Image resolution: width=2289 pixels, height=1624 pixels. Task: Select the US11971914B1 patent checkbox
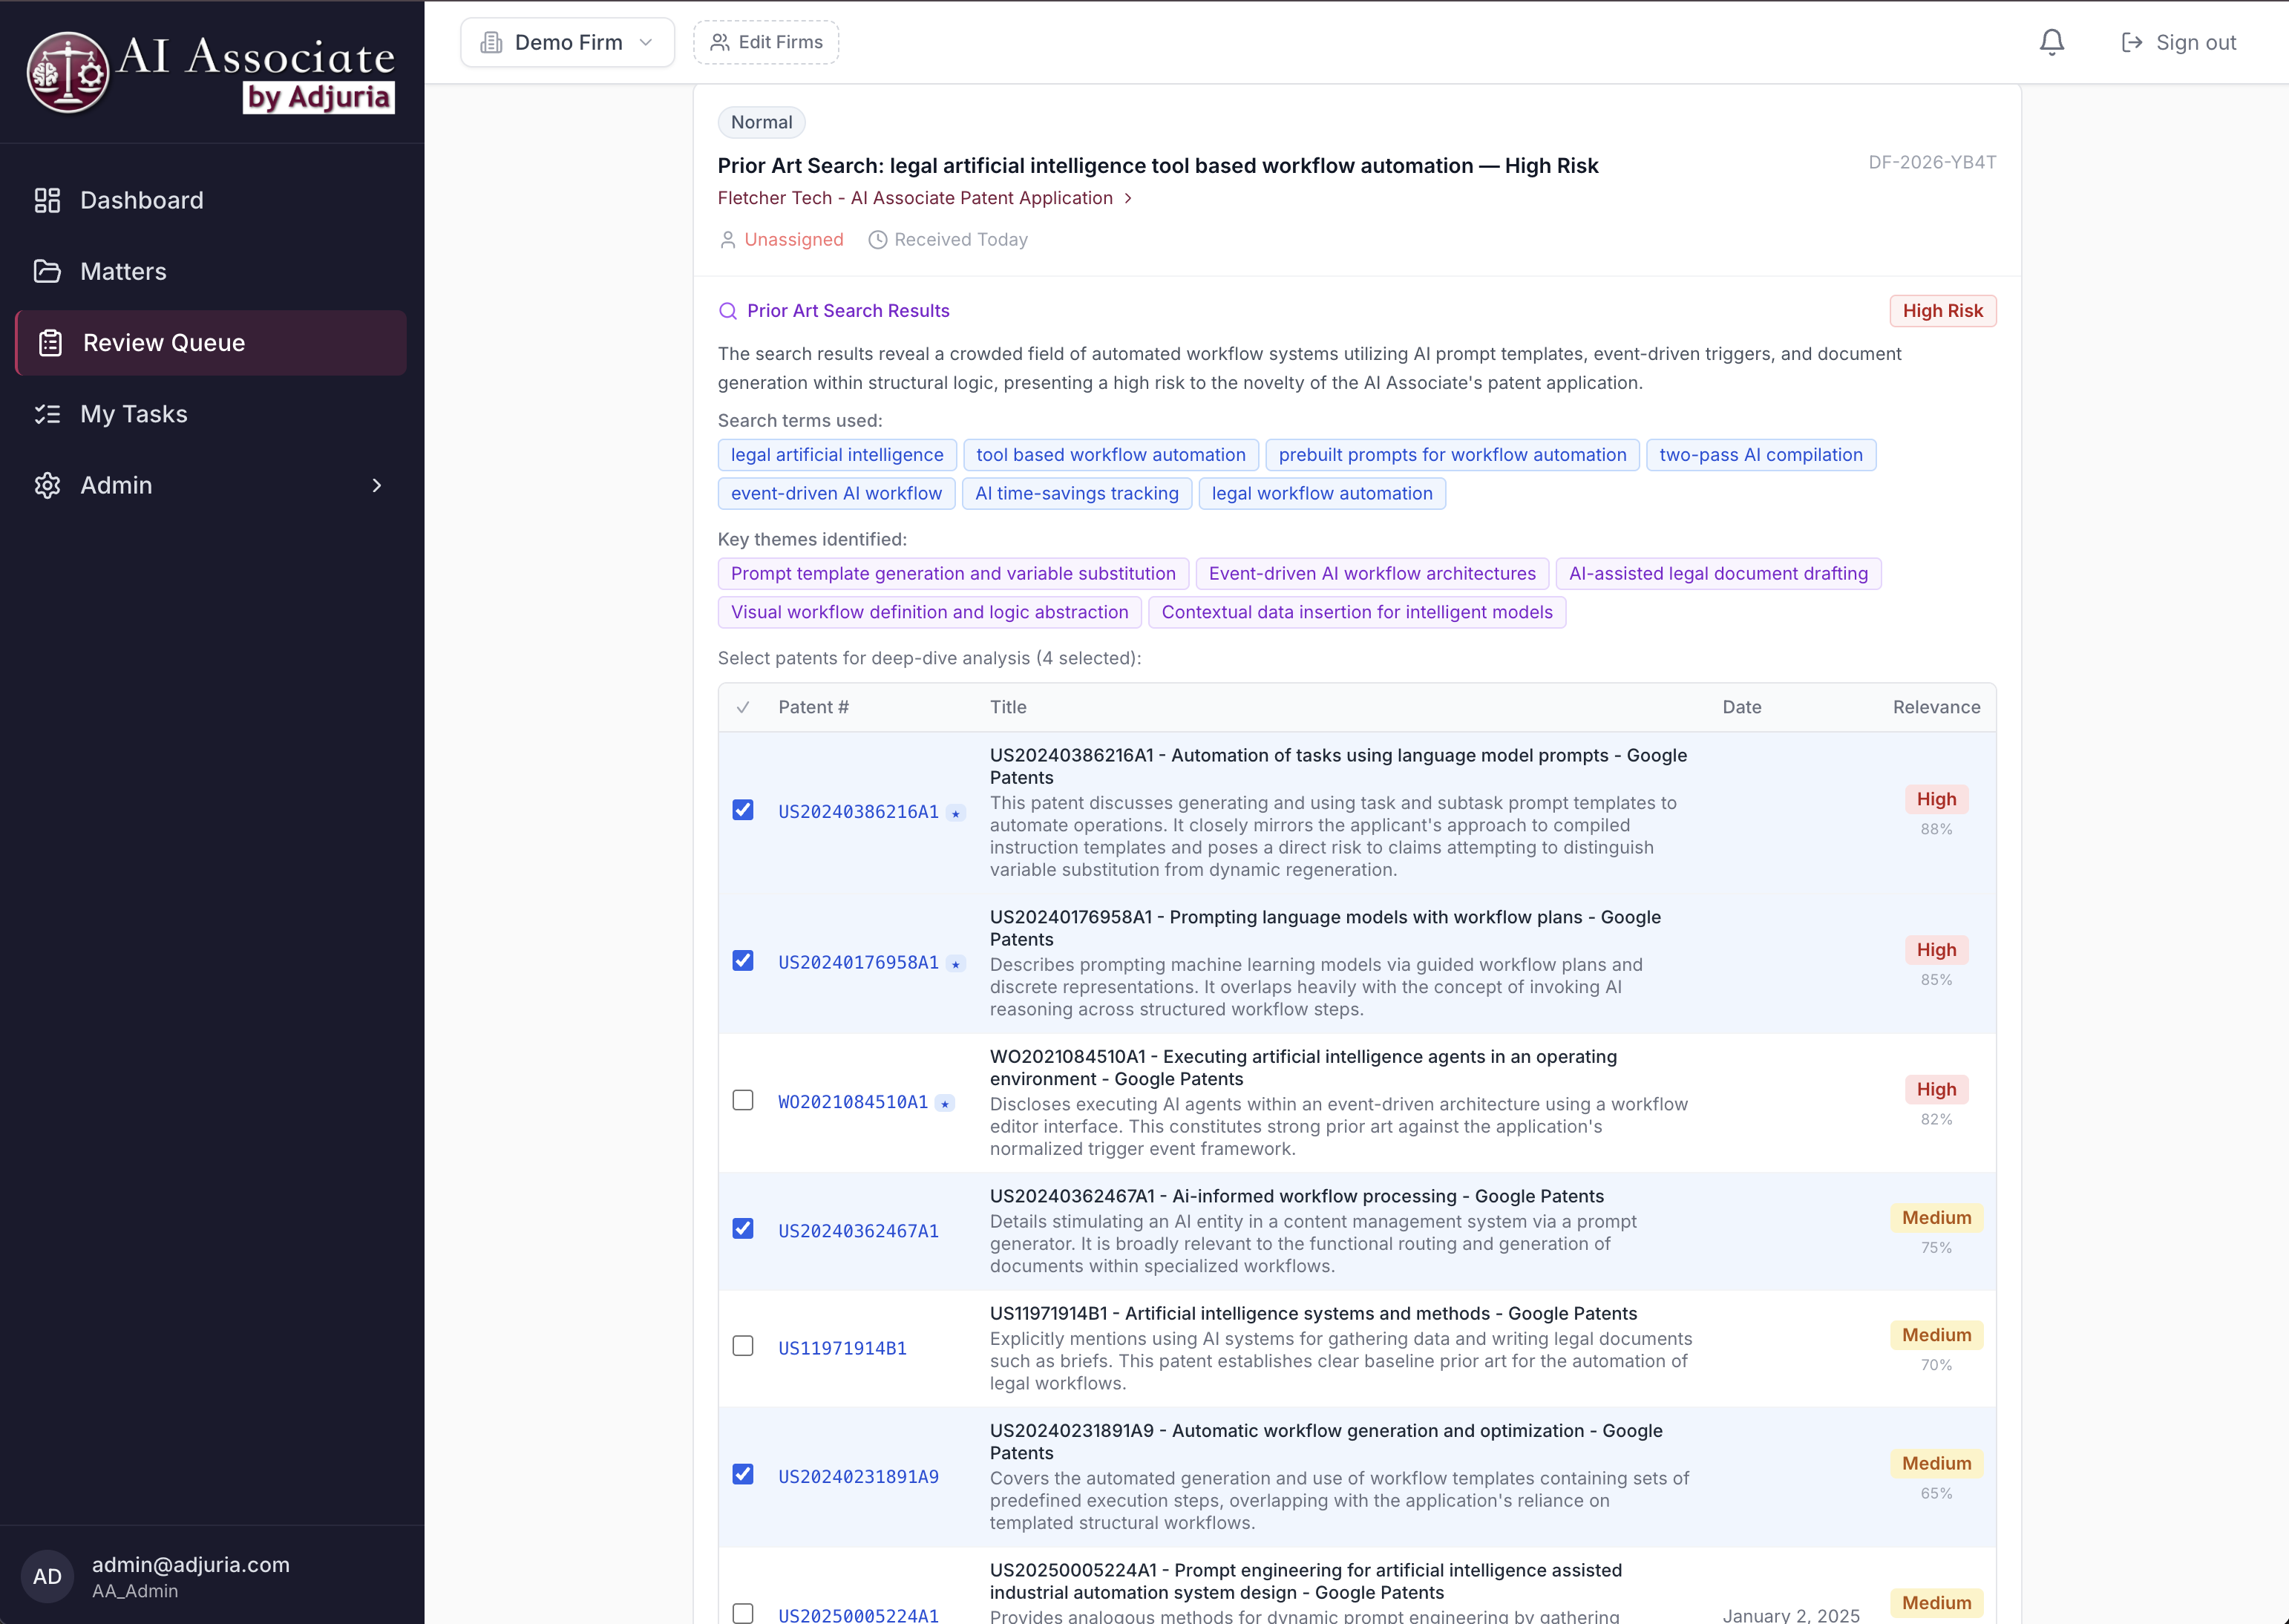743,1346
